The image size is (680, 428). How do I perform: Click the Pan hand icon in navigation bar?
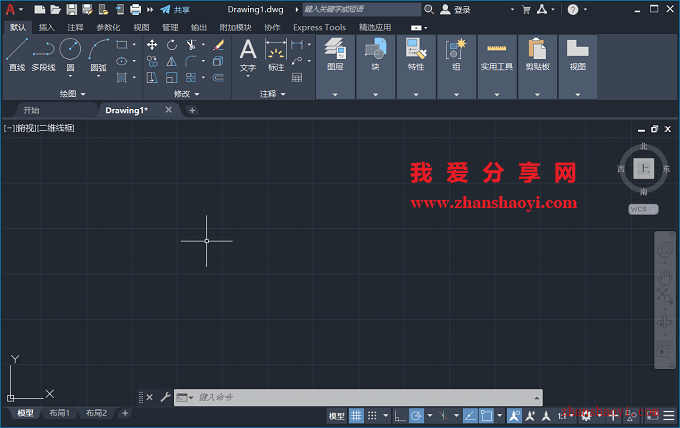pyautogui.click(x=664, y=277)
